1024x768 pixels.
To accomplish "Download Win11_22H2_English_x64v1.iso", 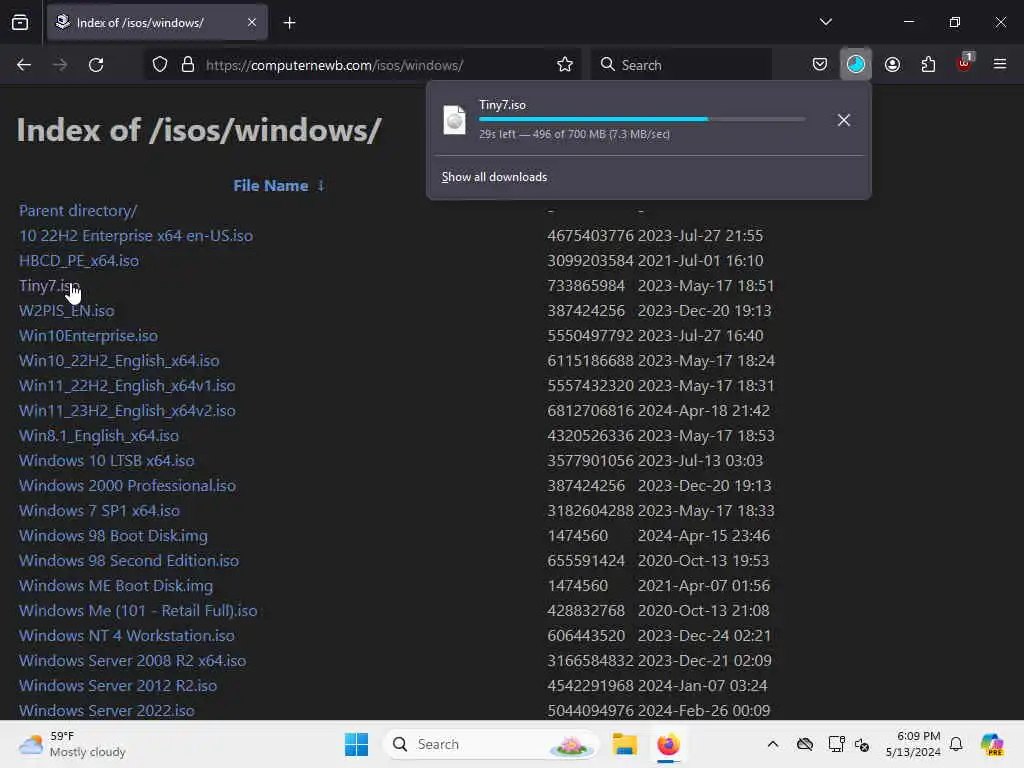I will tap(127, 386).
